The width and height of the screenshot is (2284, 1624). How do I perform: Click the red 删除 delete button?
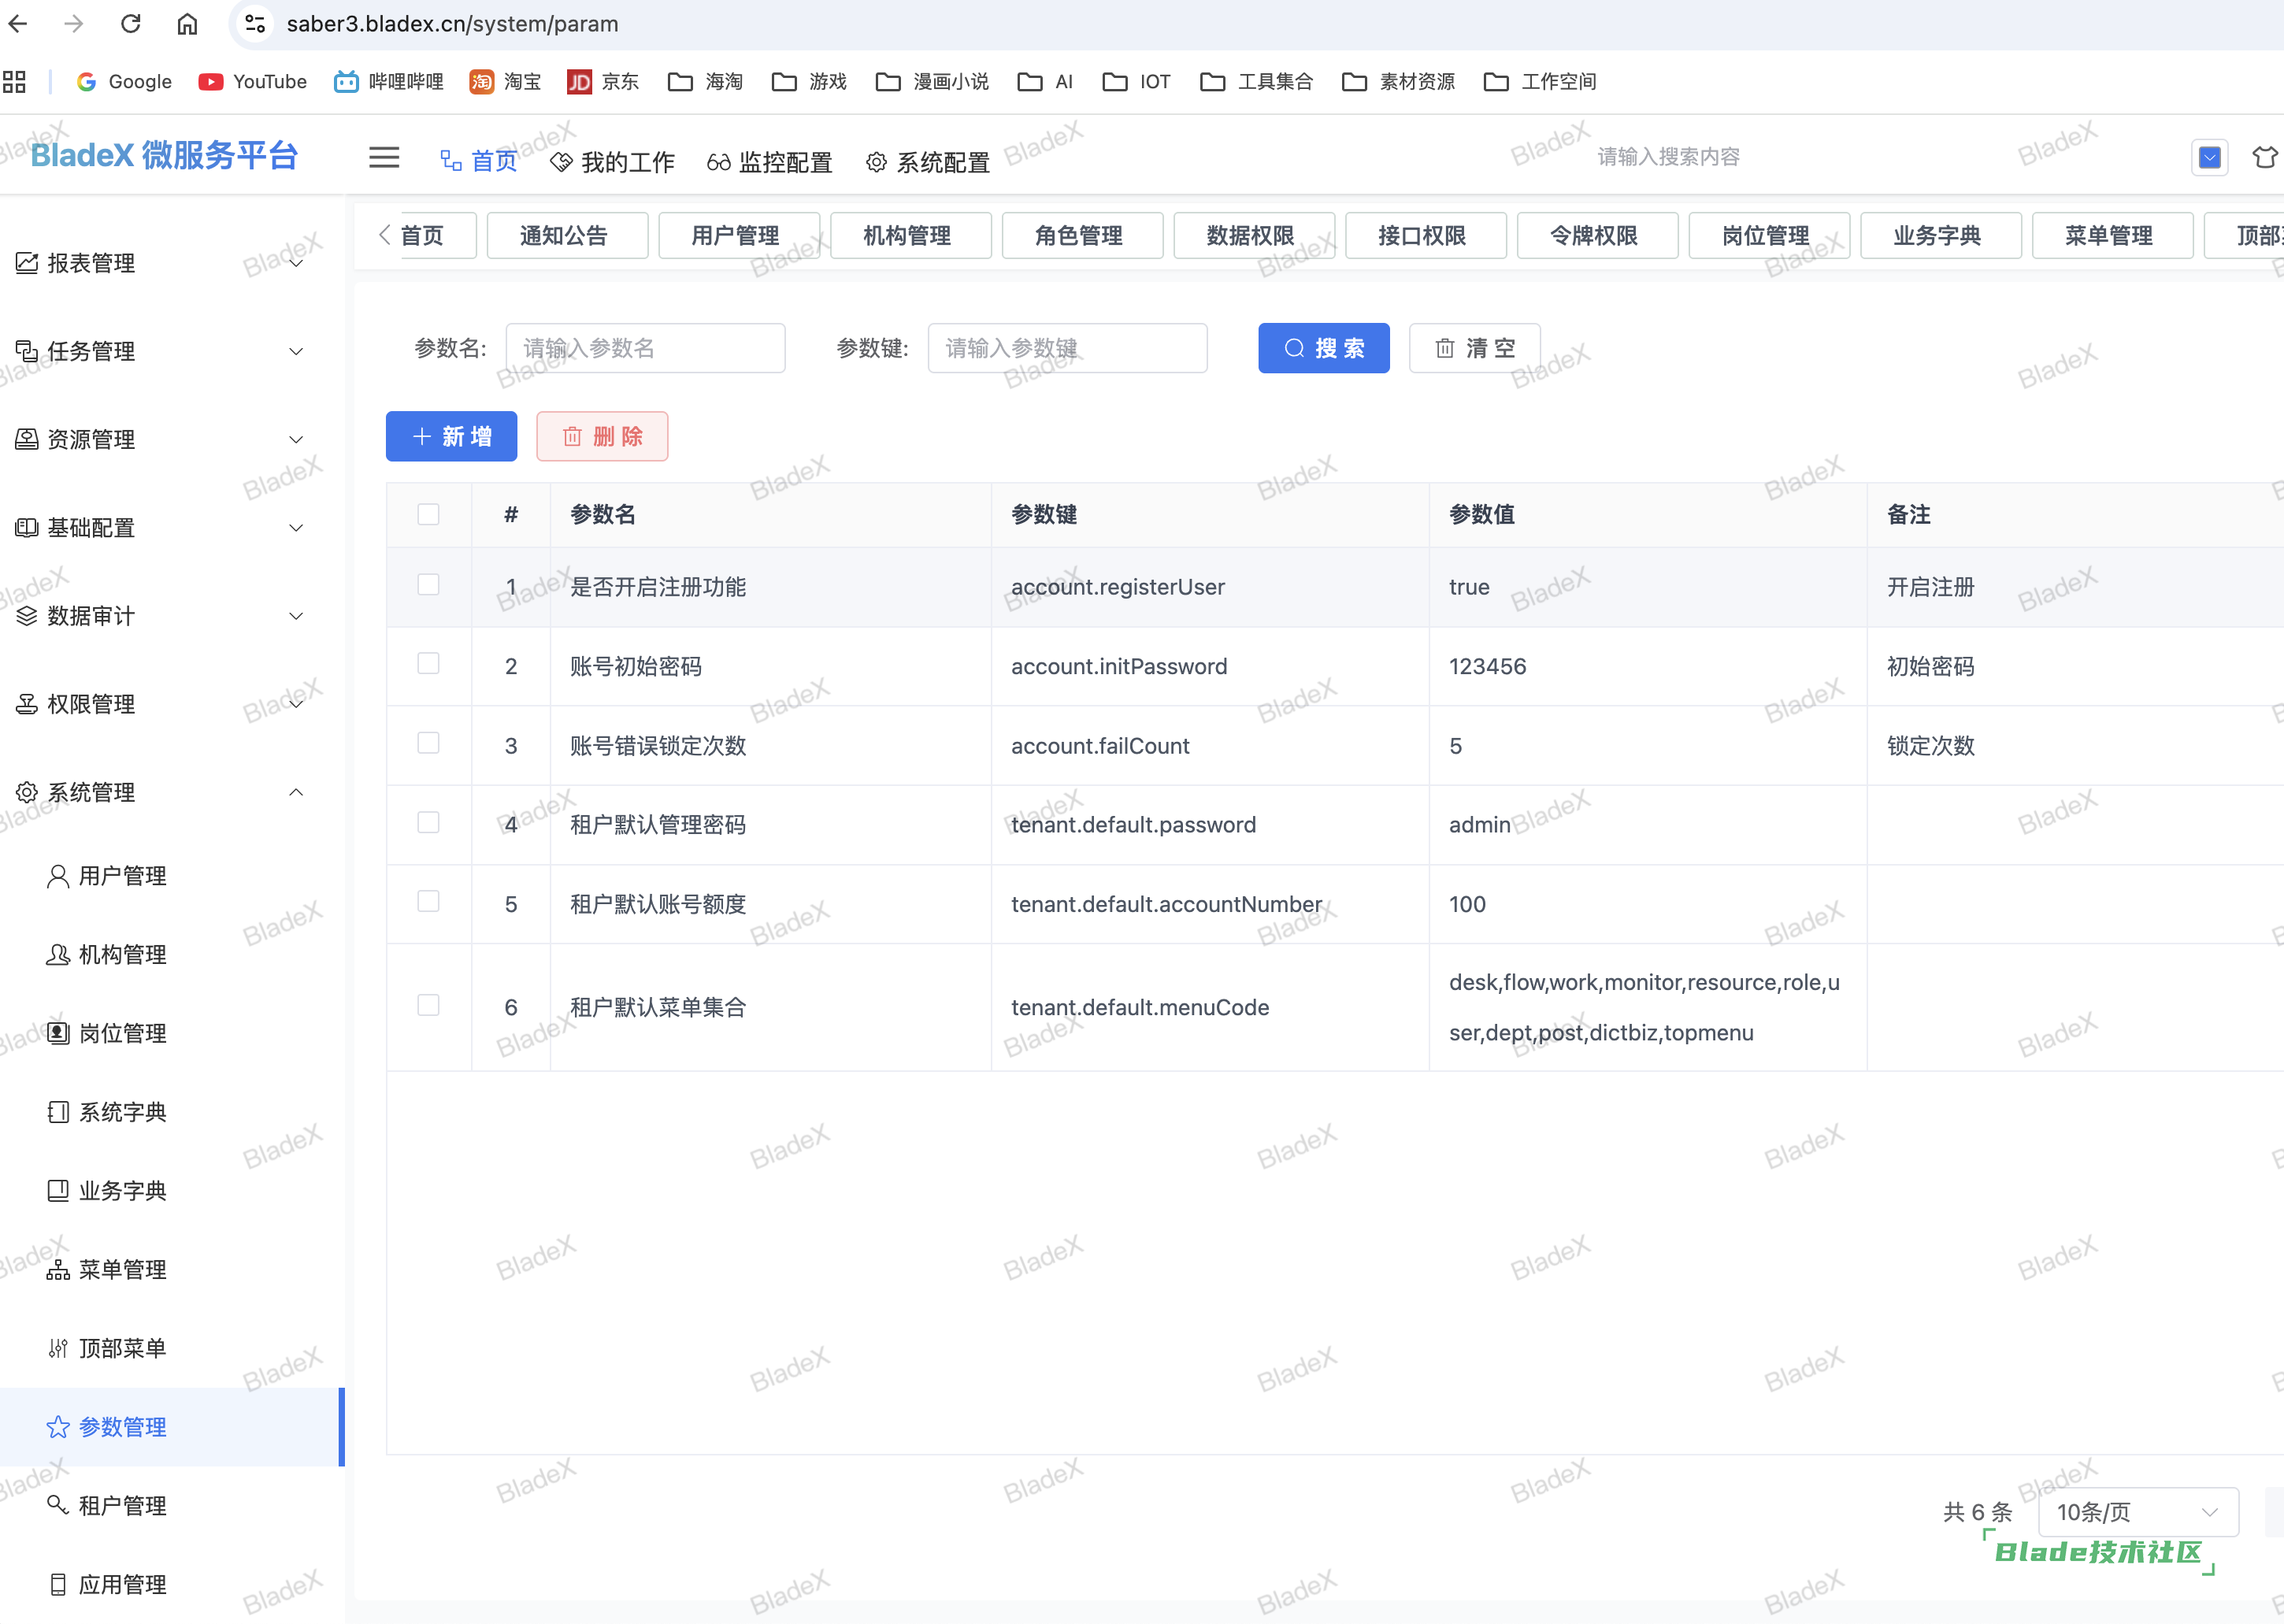point(602,437)
